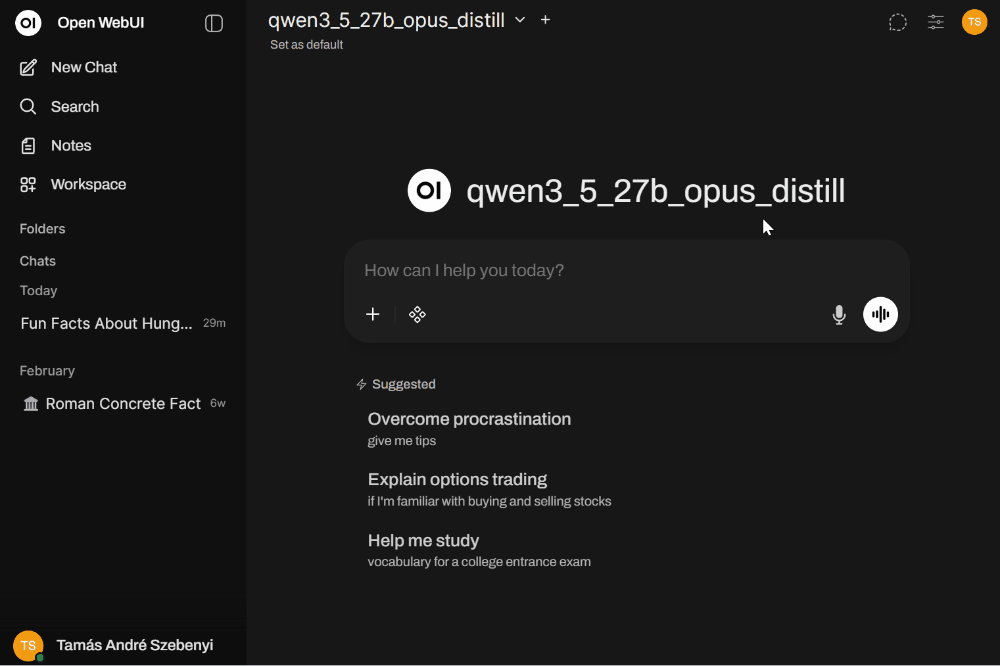Collapse the Chats section
This screenshot has height=666, width=1000.
(x=38, y=261)
